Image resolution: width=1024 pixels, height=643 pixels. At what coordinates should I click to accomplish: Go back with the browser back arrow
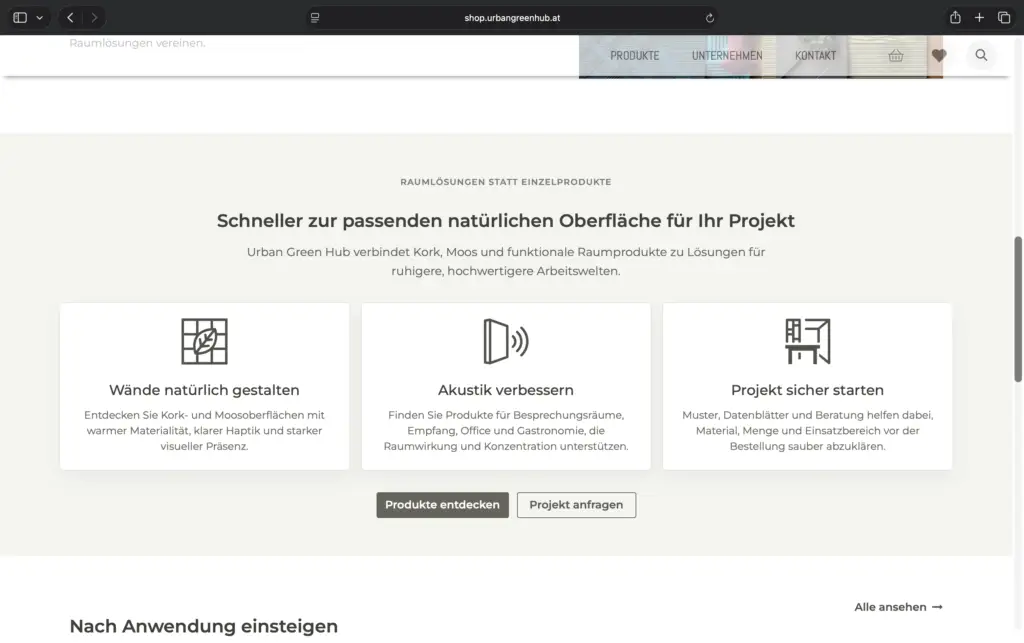(x=71, y=18)
